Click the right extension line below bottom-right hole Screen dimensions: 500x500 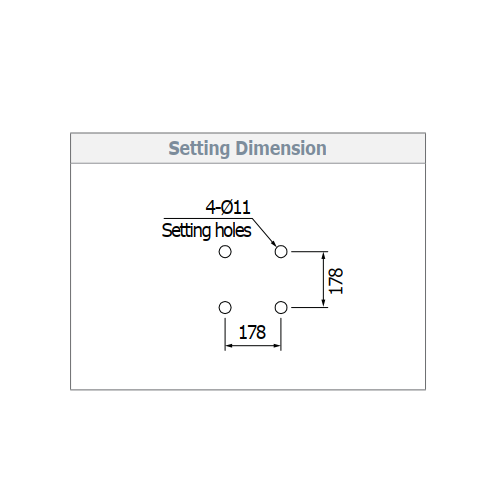click(281, 334)
